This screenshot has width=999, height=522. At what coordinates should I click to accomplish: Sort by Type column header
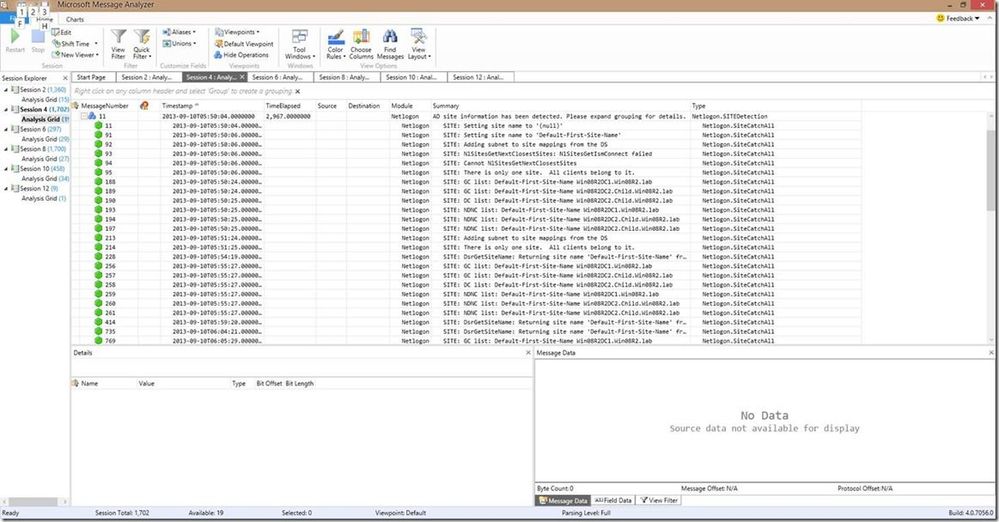tap(699, 106)
